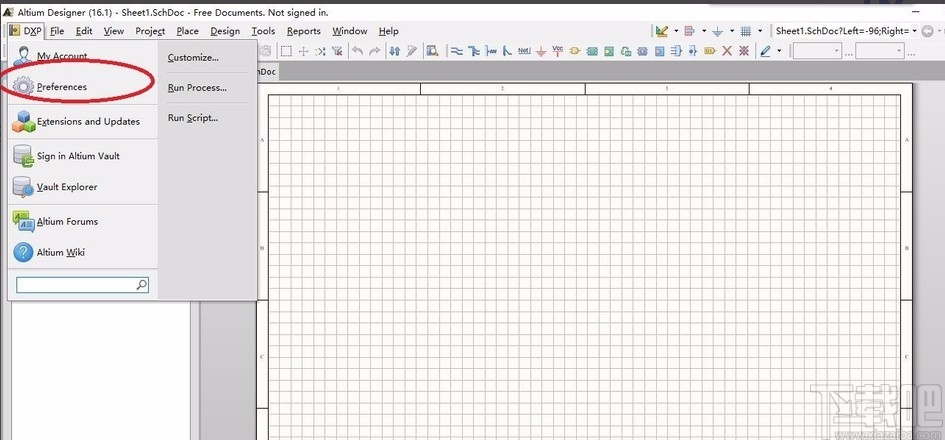
Task: Click Select Inside Area dashed-rectangle icon
Action: pyautogui.click(x=286, y=51)
